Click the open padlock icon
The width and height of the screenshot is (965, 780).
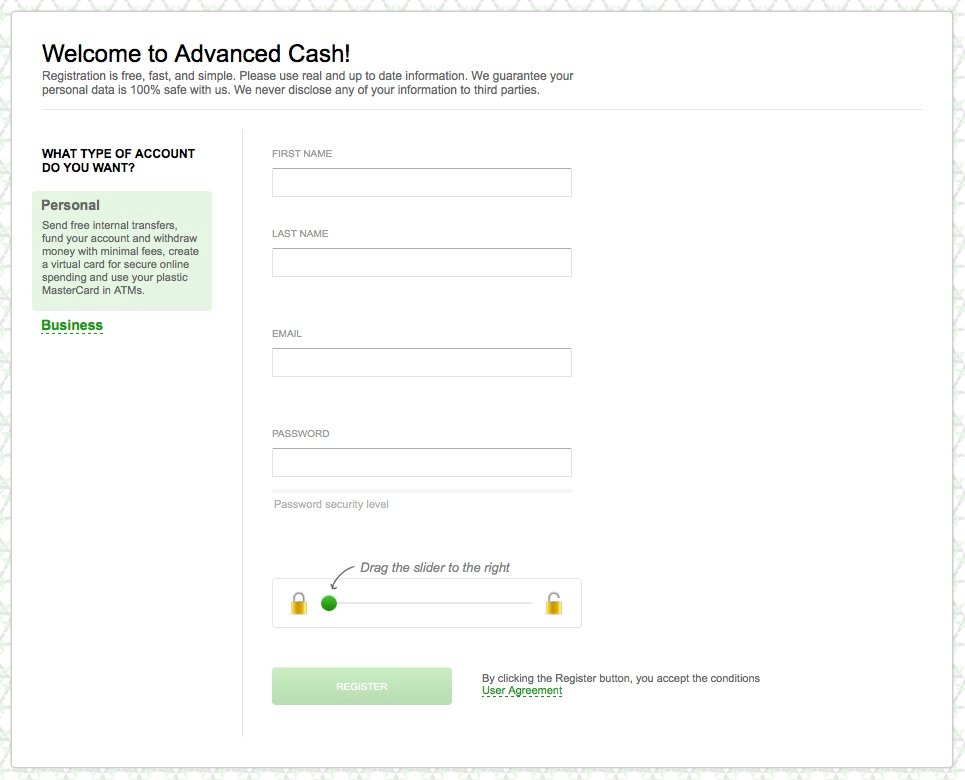(x=553, y=603)
